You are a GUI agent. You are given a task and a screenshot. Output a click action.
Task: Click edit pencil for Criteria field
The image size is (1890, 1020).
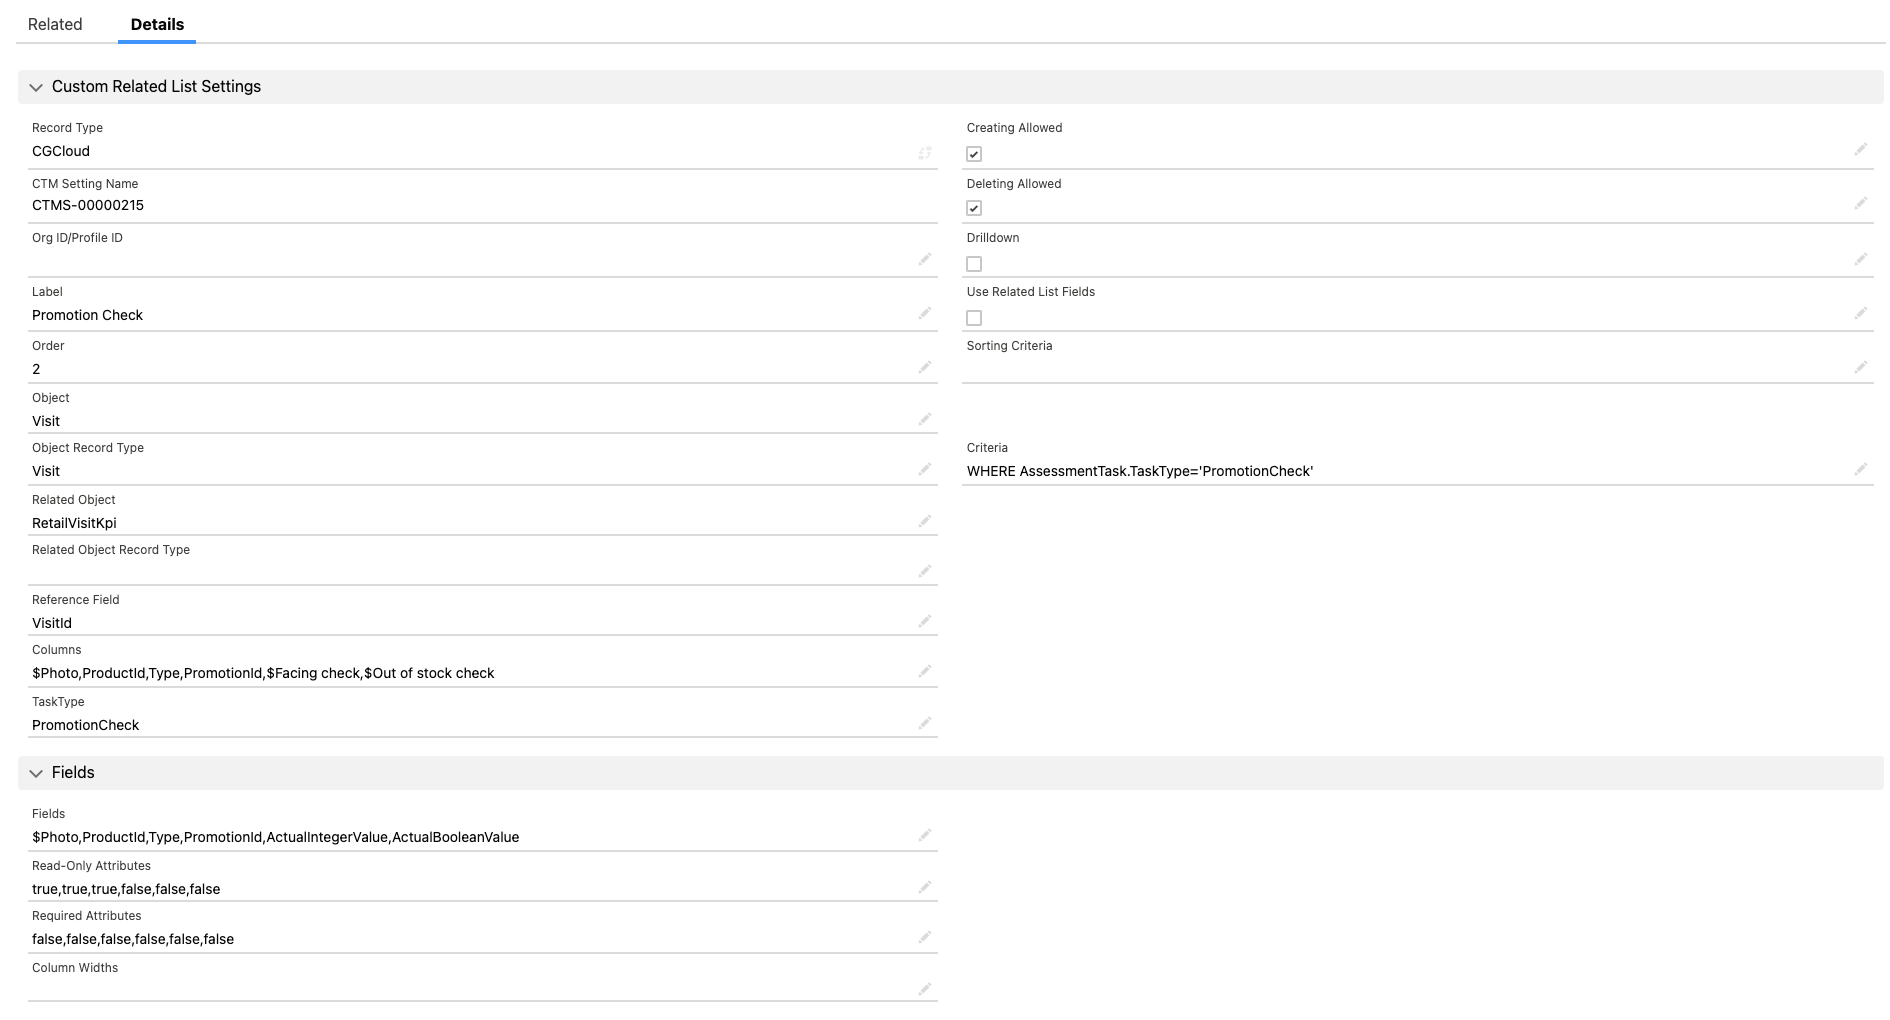point(1861,469)
